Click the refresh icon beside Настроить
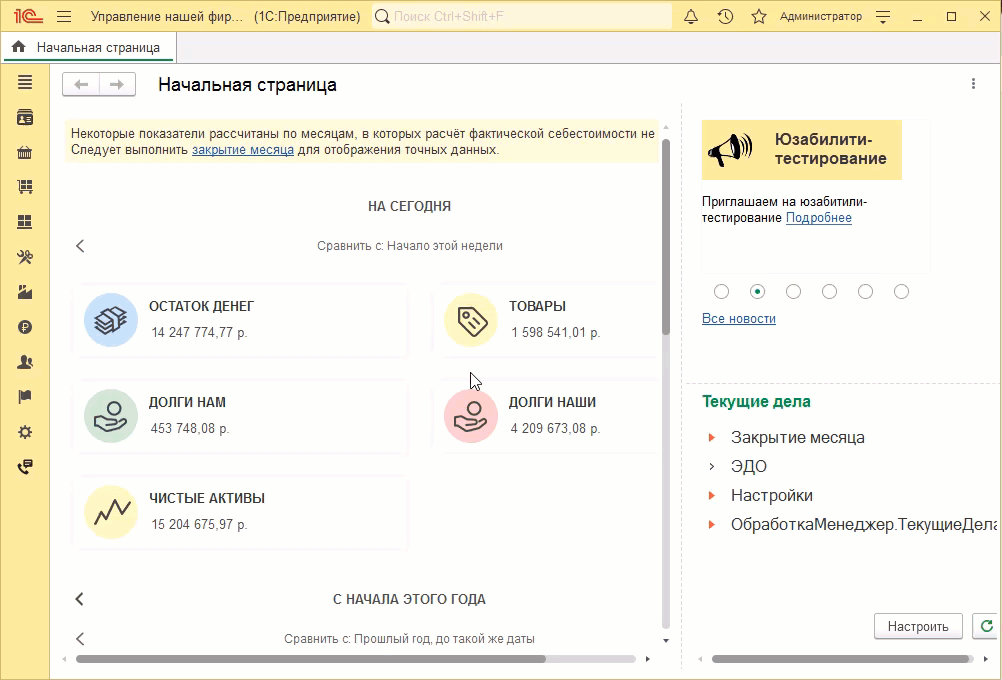This screenshot has width=1002, height=680. pos(988,626)
